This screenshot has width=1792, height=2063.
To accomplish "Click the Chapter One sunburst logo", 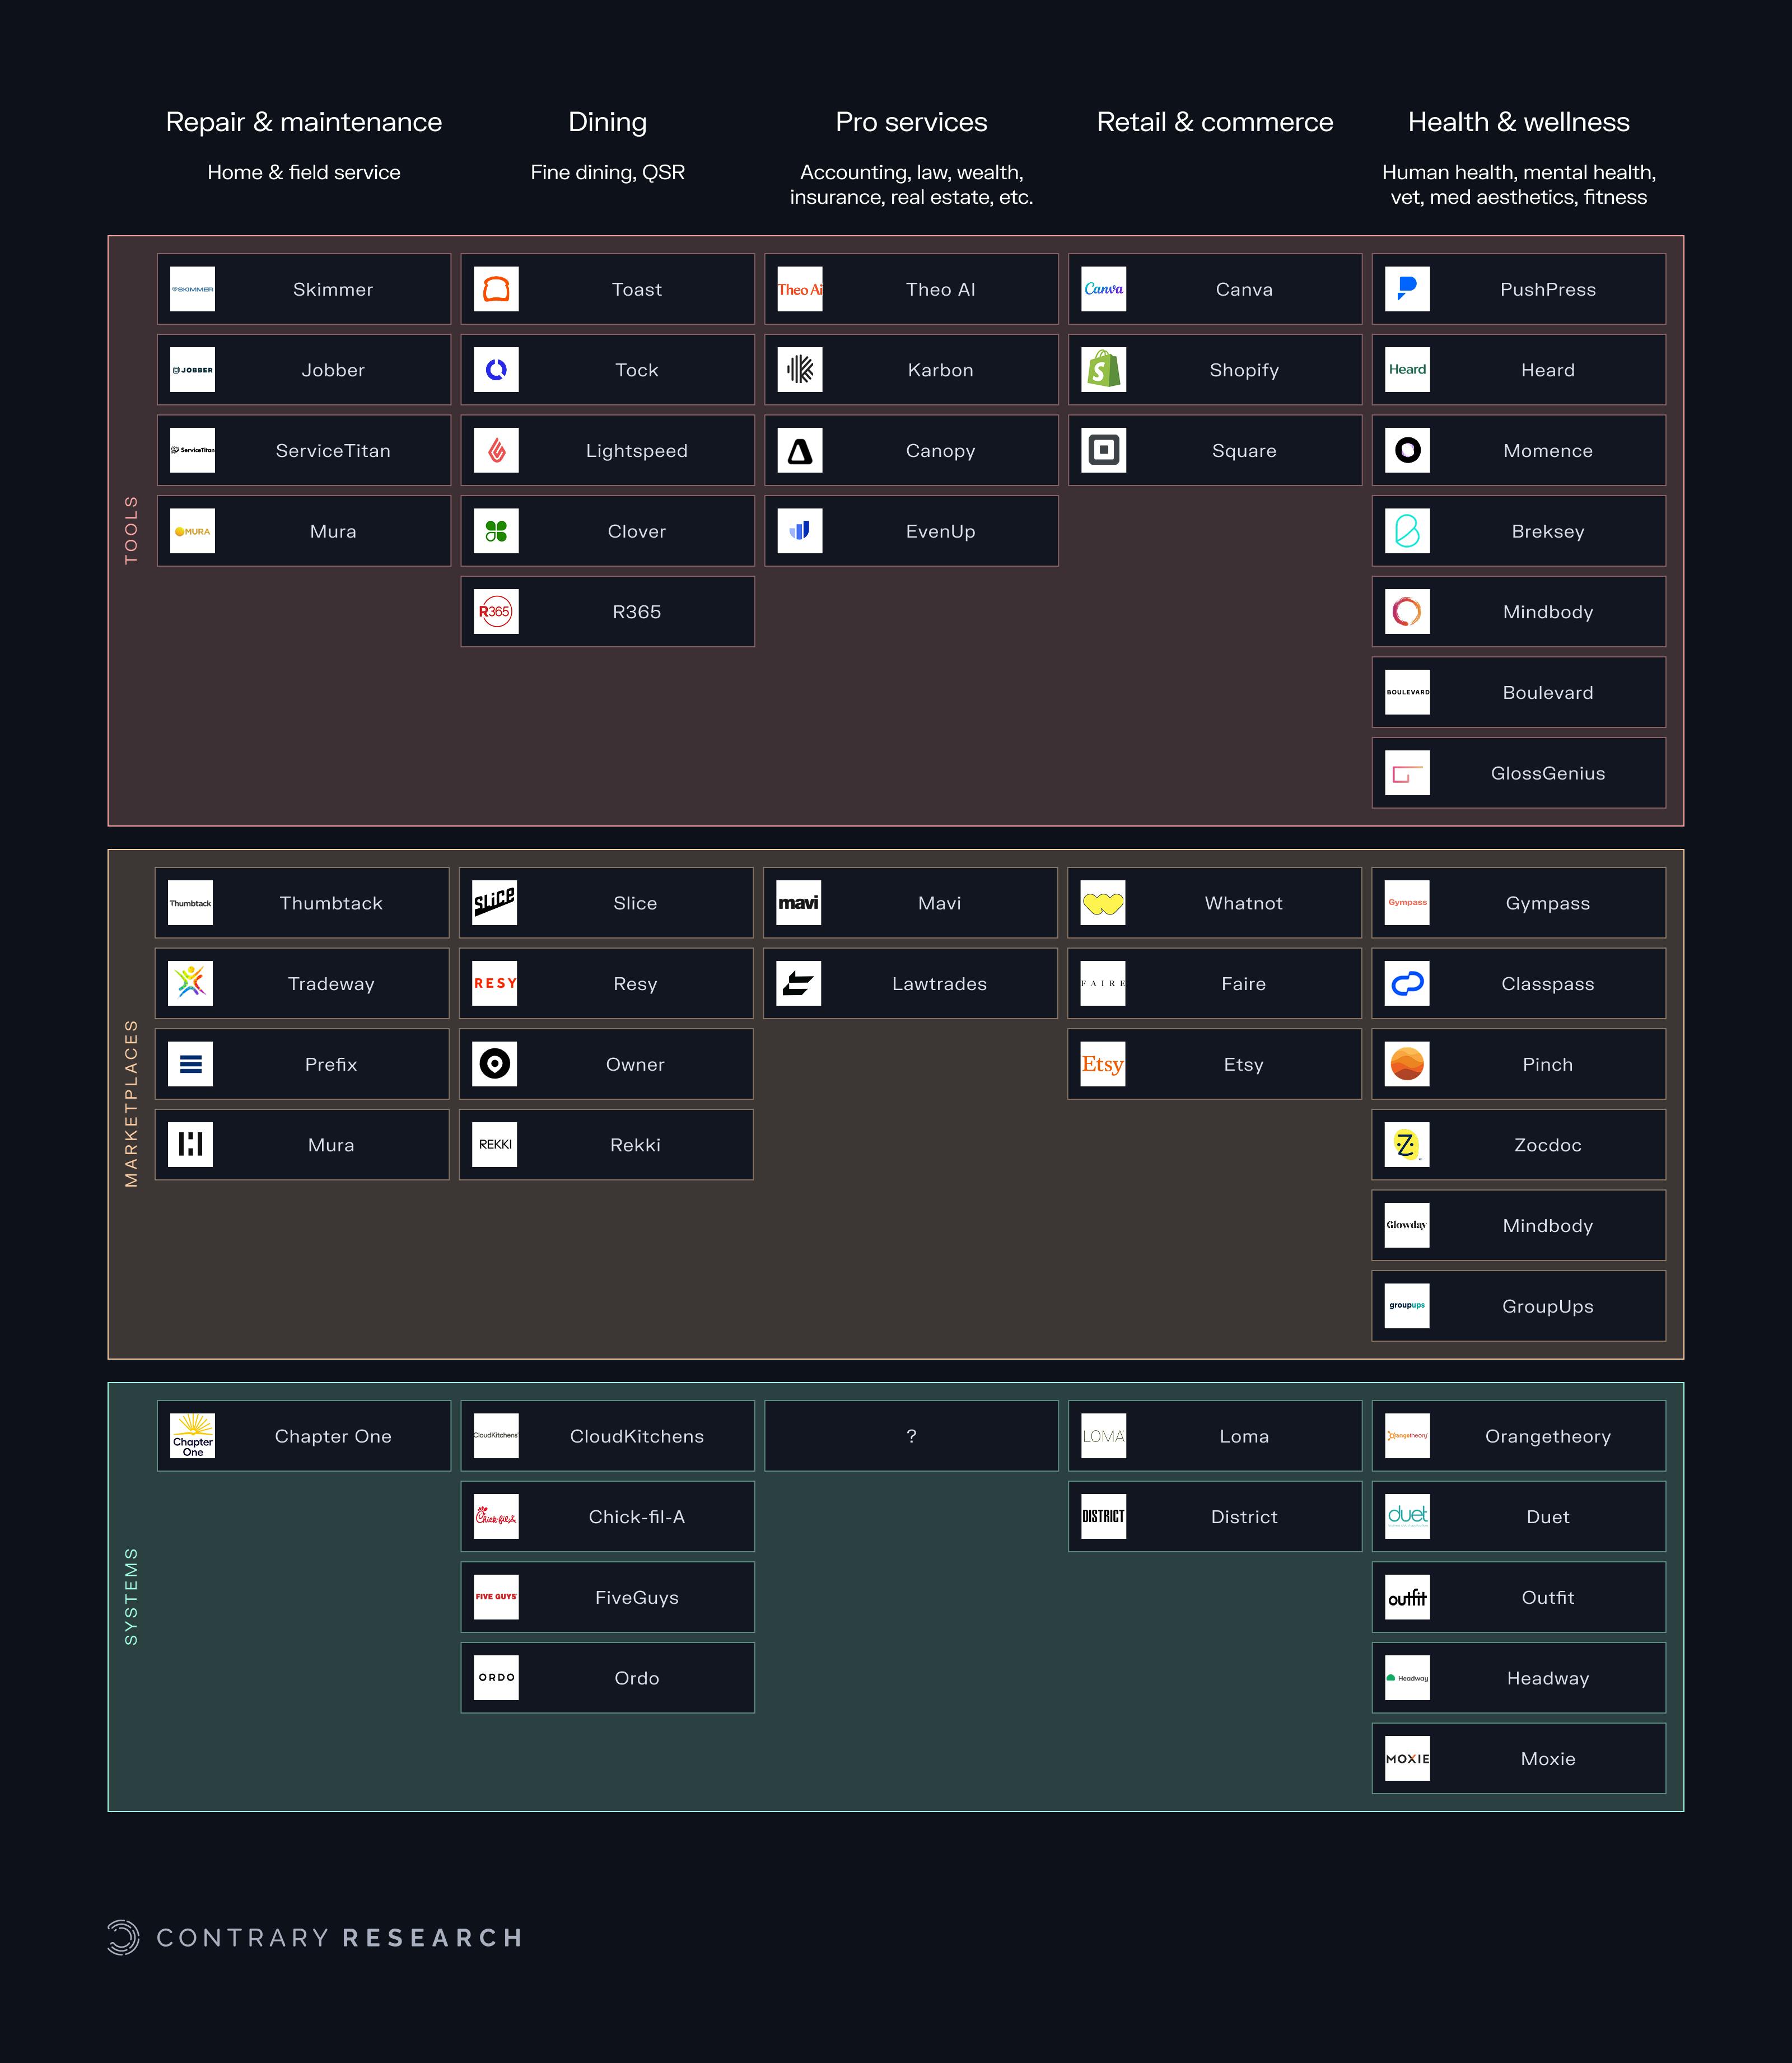I will click(x=192, y=1436).
